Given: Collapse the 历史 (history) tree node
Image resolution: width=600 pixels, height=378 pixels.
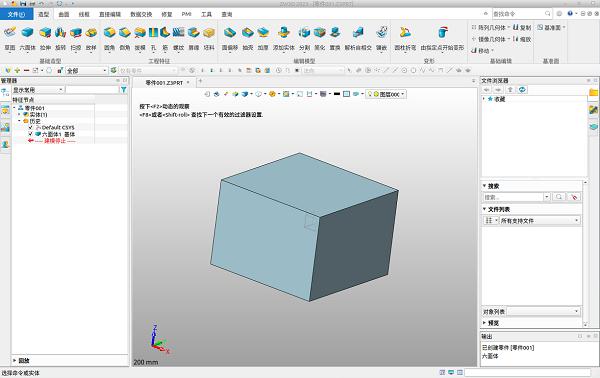Looking at the screenshot, I should tap(20, 121).
